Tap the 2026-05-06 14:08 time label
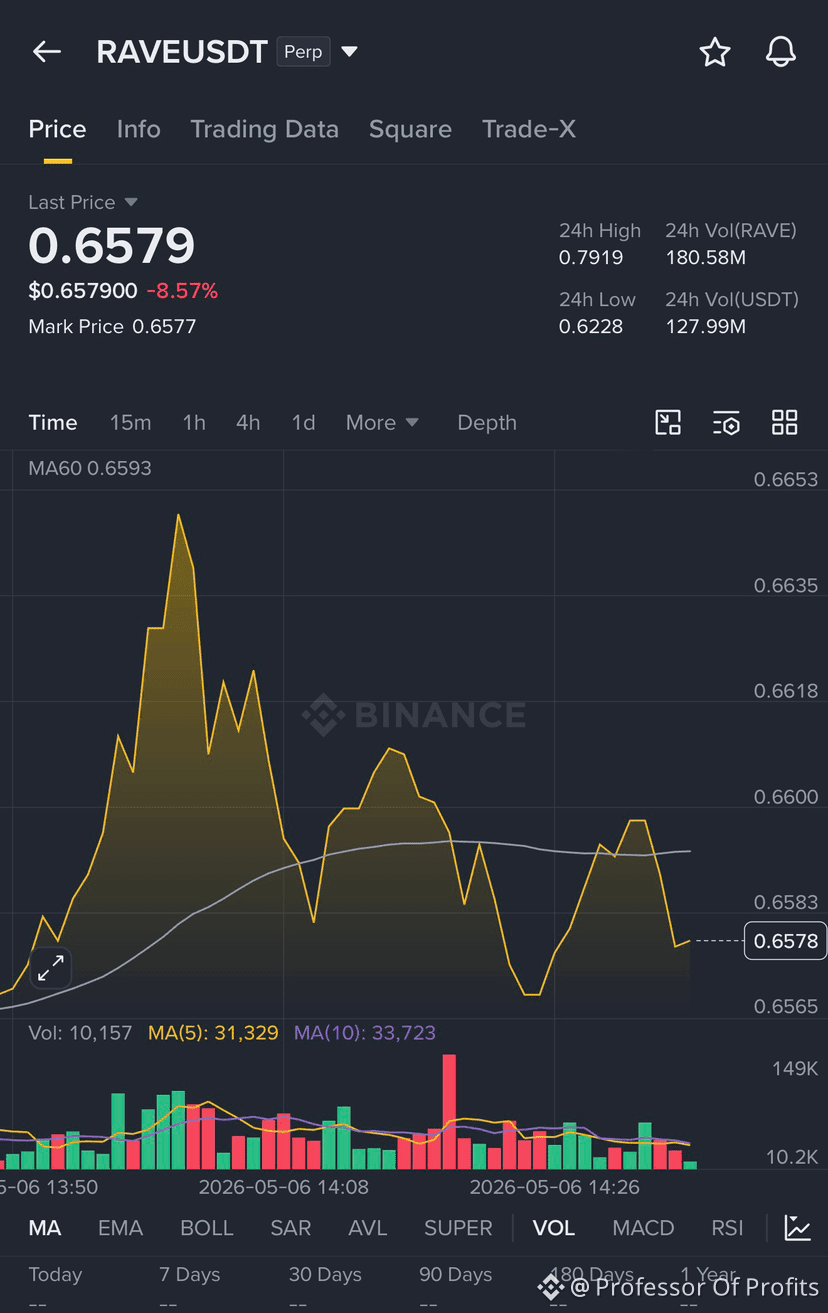The image size is (828, 1313). (x=284, y=1187)
